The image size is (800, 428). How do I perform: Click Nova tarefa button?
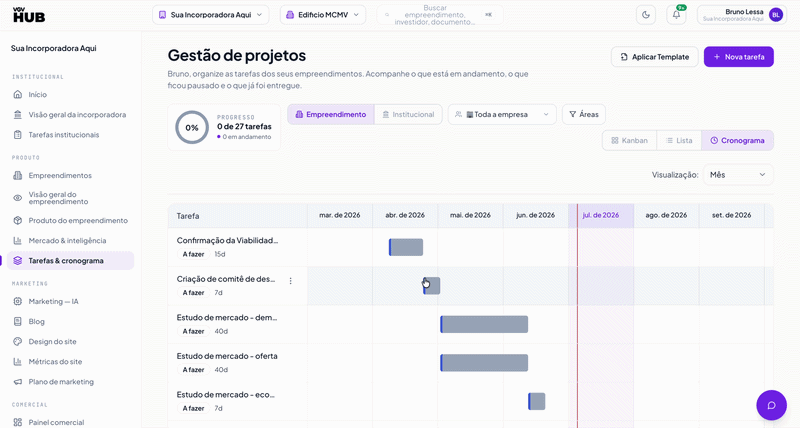tap(739, 57)
